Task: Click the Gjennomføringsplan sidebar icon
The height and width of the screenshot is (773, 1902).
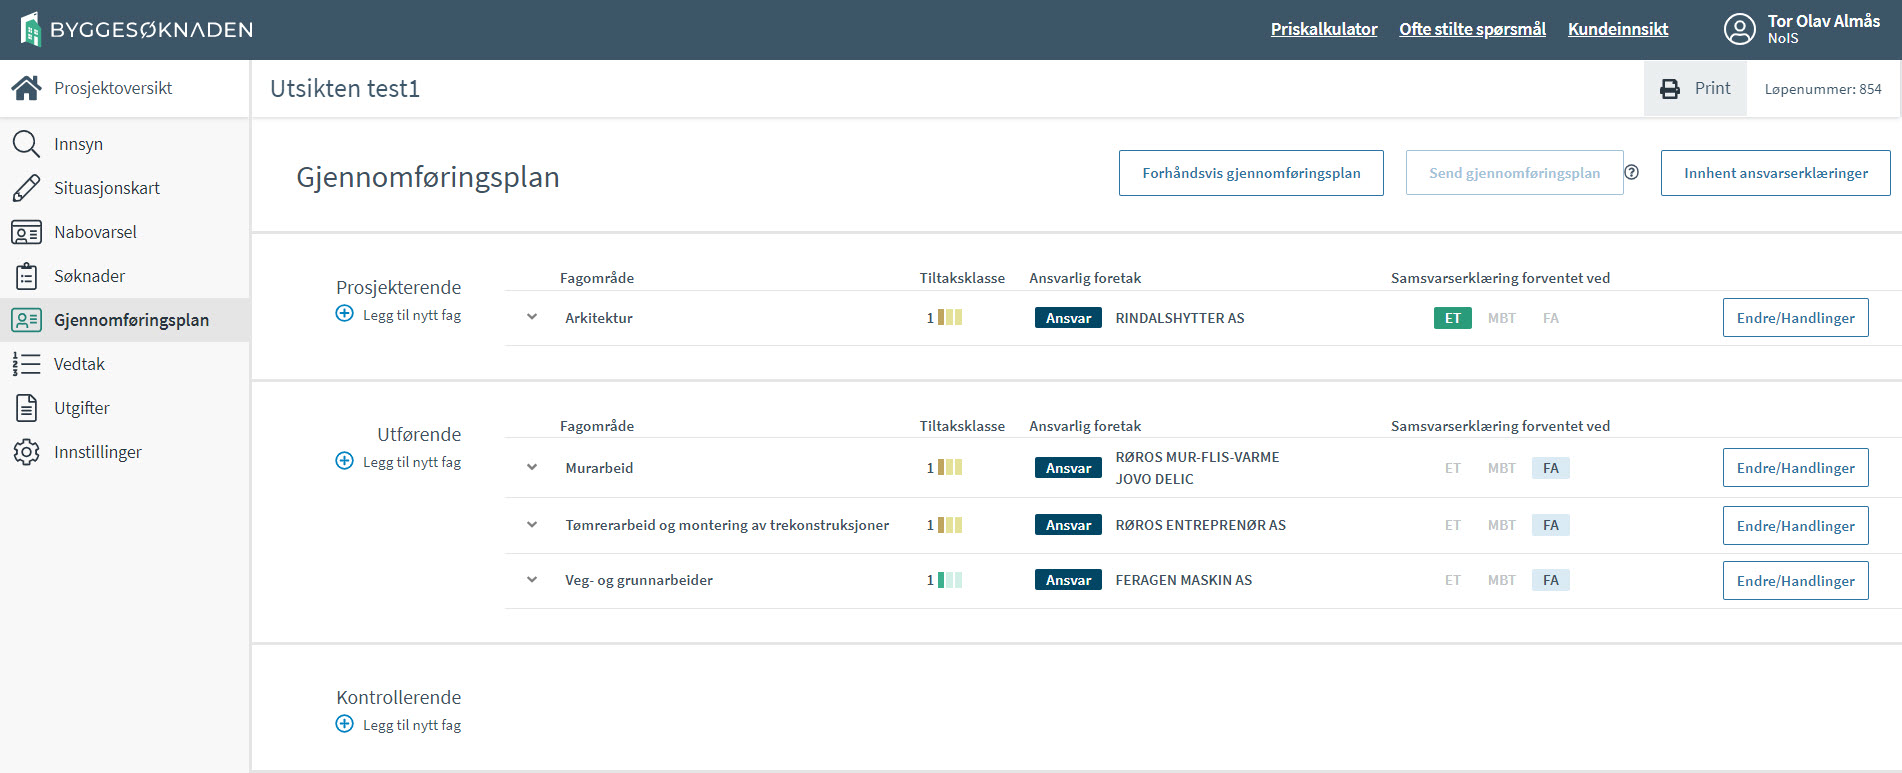Action: pyautogui.click(x=26, y=320)
